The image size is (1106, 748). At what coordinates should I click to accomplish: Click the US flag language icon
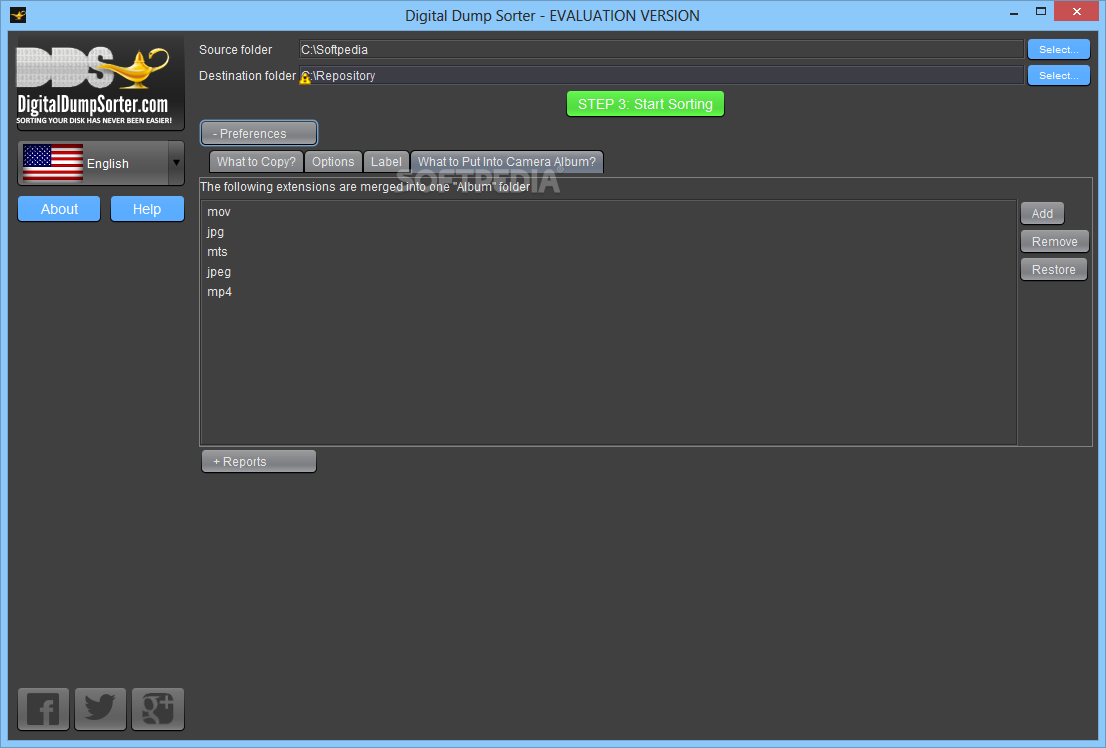[53, 163]
